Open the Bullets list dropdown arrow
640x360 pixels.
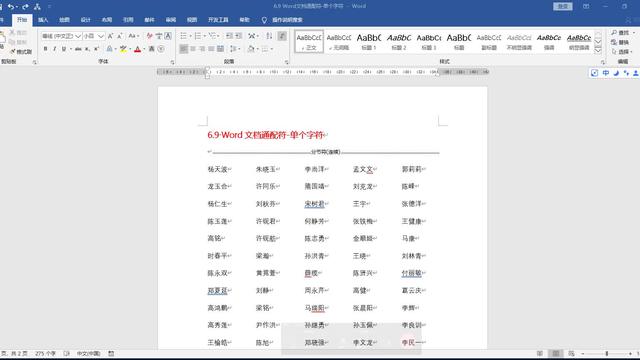pos(190,36)
